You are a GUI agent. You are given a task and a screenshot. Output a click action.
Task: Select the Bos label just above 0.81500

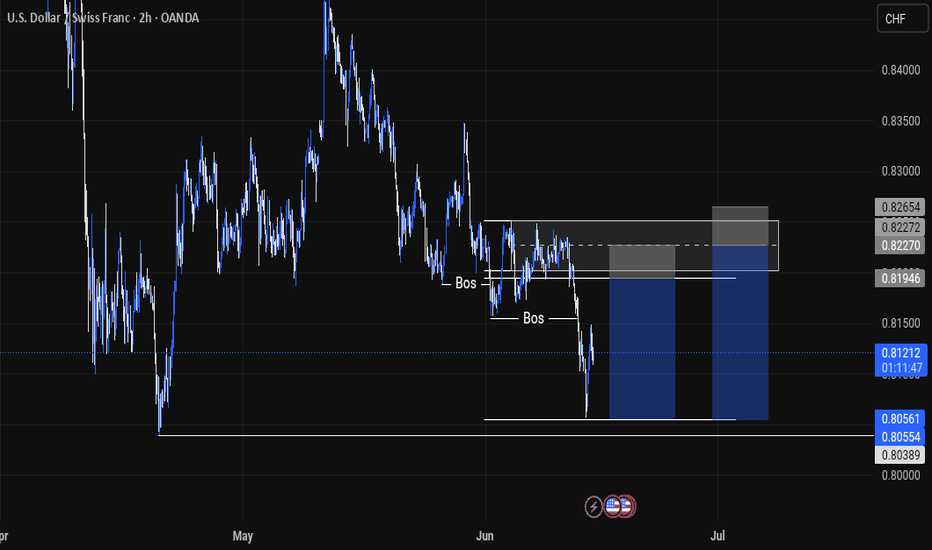pyautogui.click(x=533, y=318)
